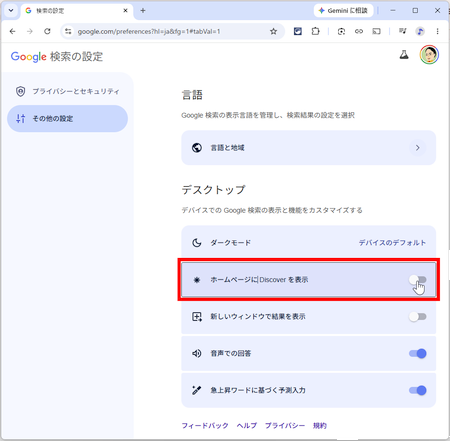Turn off 音声での回答 switch
Image resolution: width=450 pixels, height=441 pixels.
pos(418,353)
